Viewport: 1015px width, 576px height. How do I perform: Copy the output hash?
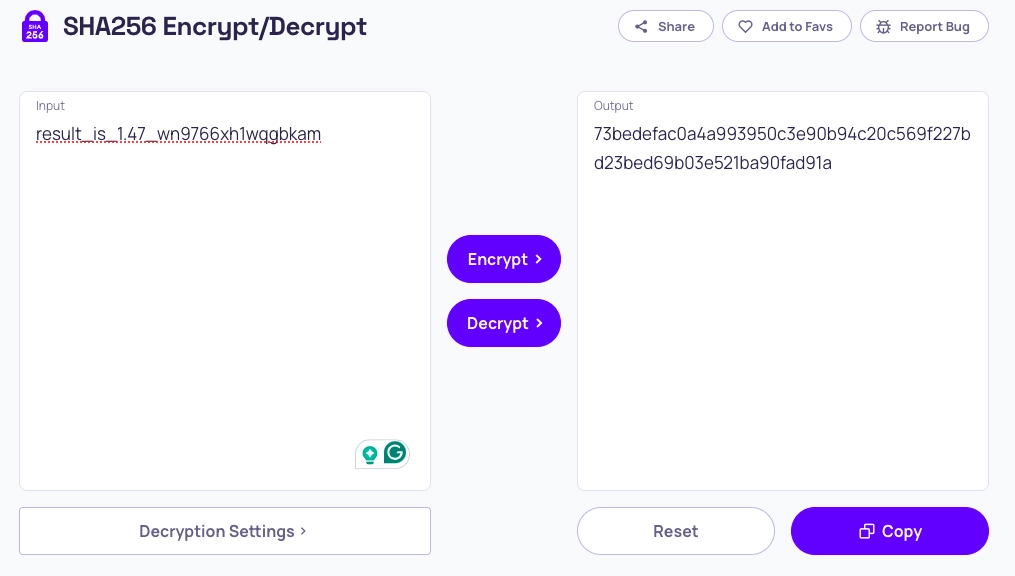click(890, 531)
